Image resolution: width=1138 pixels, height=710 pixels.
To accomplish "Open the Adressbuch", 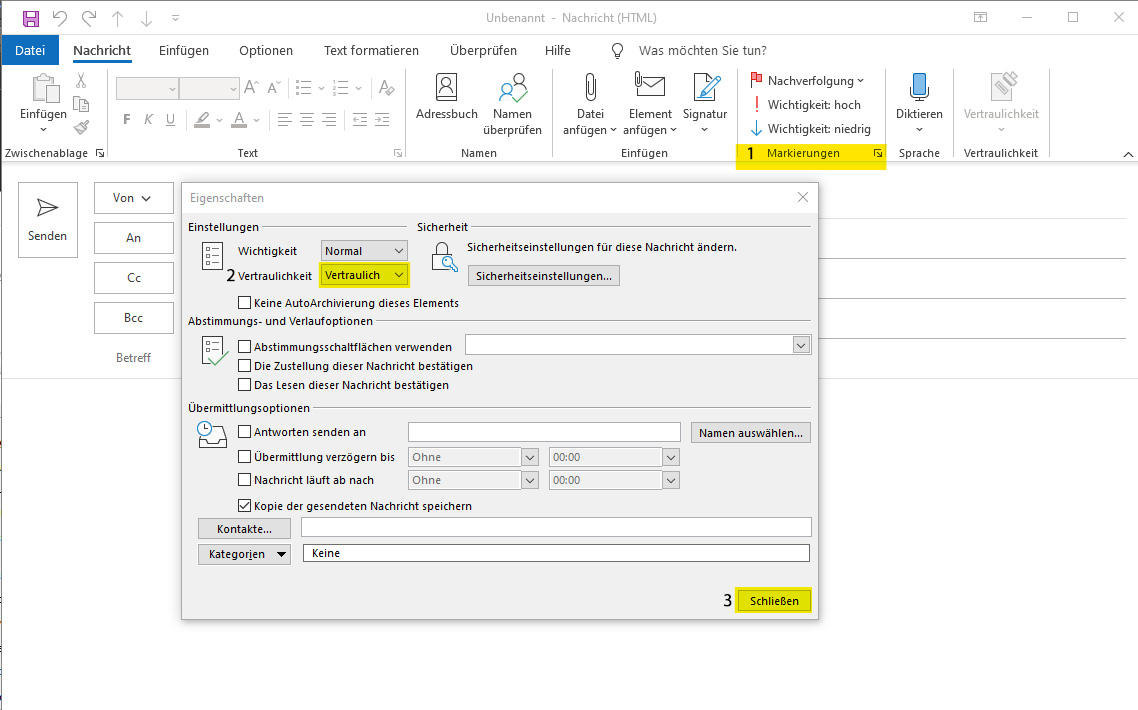I will [446, 97].
